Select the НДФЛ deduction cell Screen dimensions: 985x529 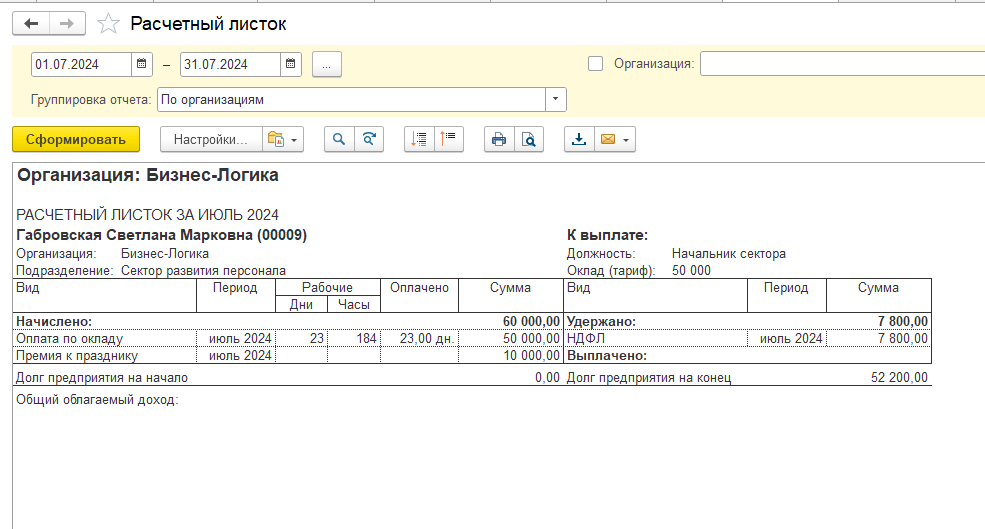click(655, 339)
